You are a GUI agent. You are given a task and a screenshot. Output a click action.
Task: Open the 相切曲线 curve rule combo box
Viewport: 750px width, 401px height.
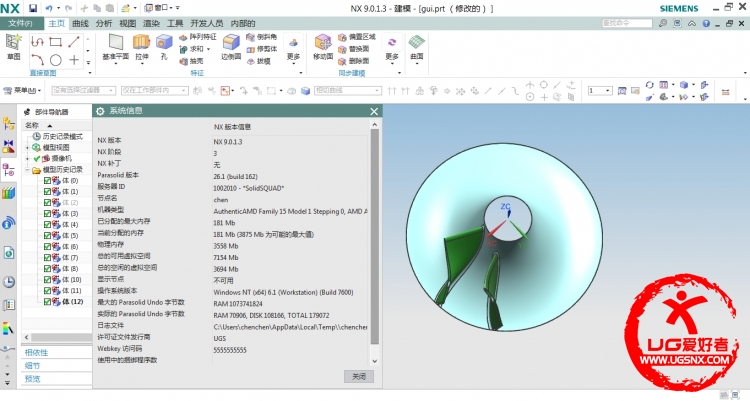click(348, 90)
